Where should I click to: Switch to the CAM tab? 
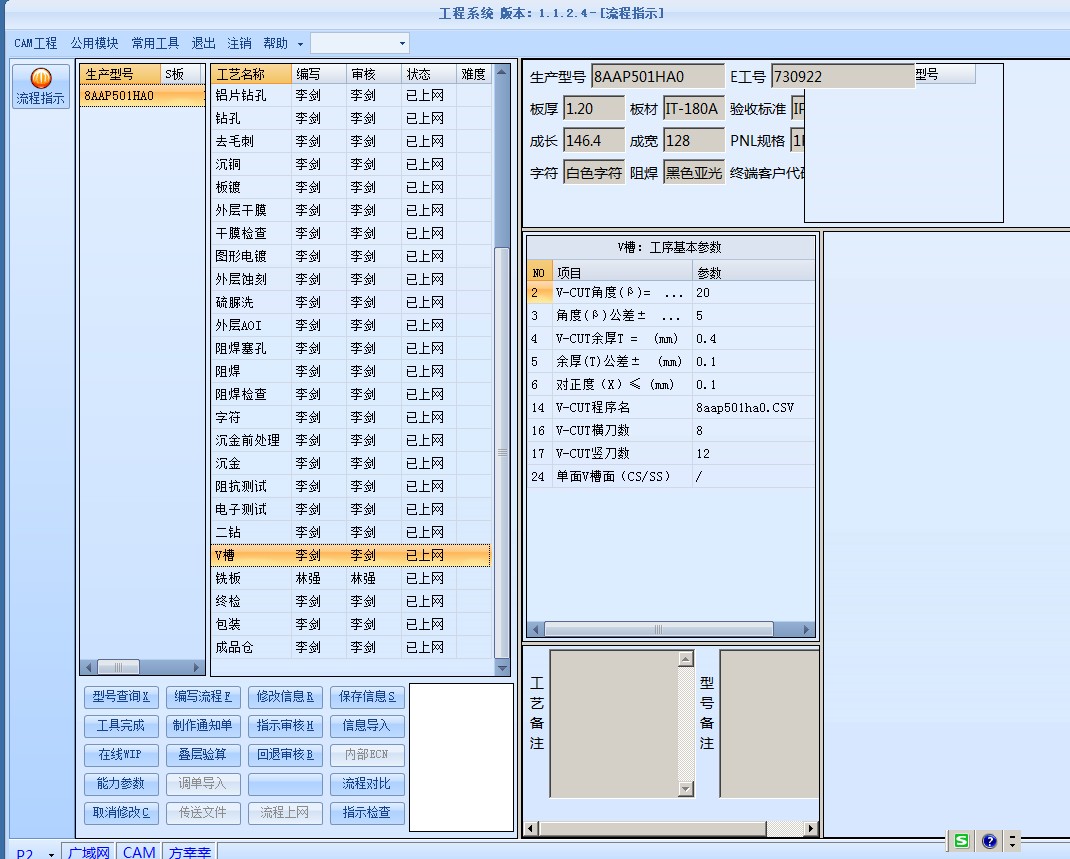(139, 852)
